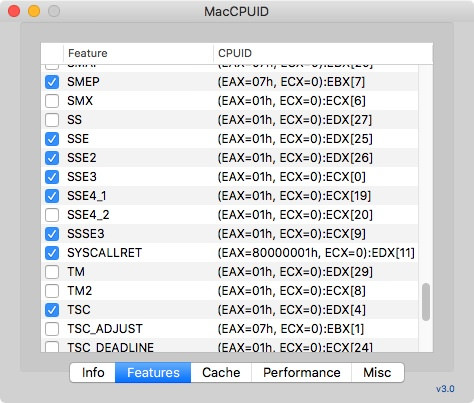Viewport: 474px width, 403px height.
Task: Uncheck the SYSCALLRET checkbox
Action: [x=52, y=253]
